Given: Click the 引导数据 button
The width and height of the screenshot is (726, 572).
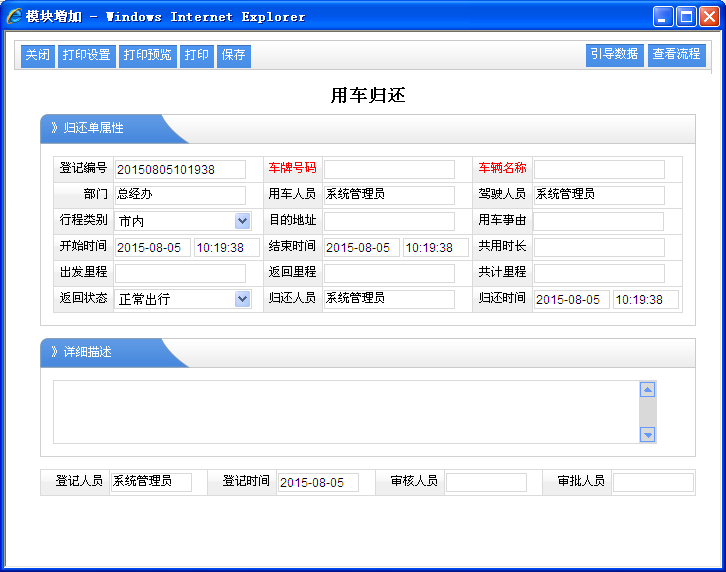Looking at the screenshot, I should pos(614,55).
